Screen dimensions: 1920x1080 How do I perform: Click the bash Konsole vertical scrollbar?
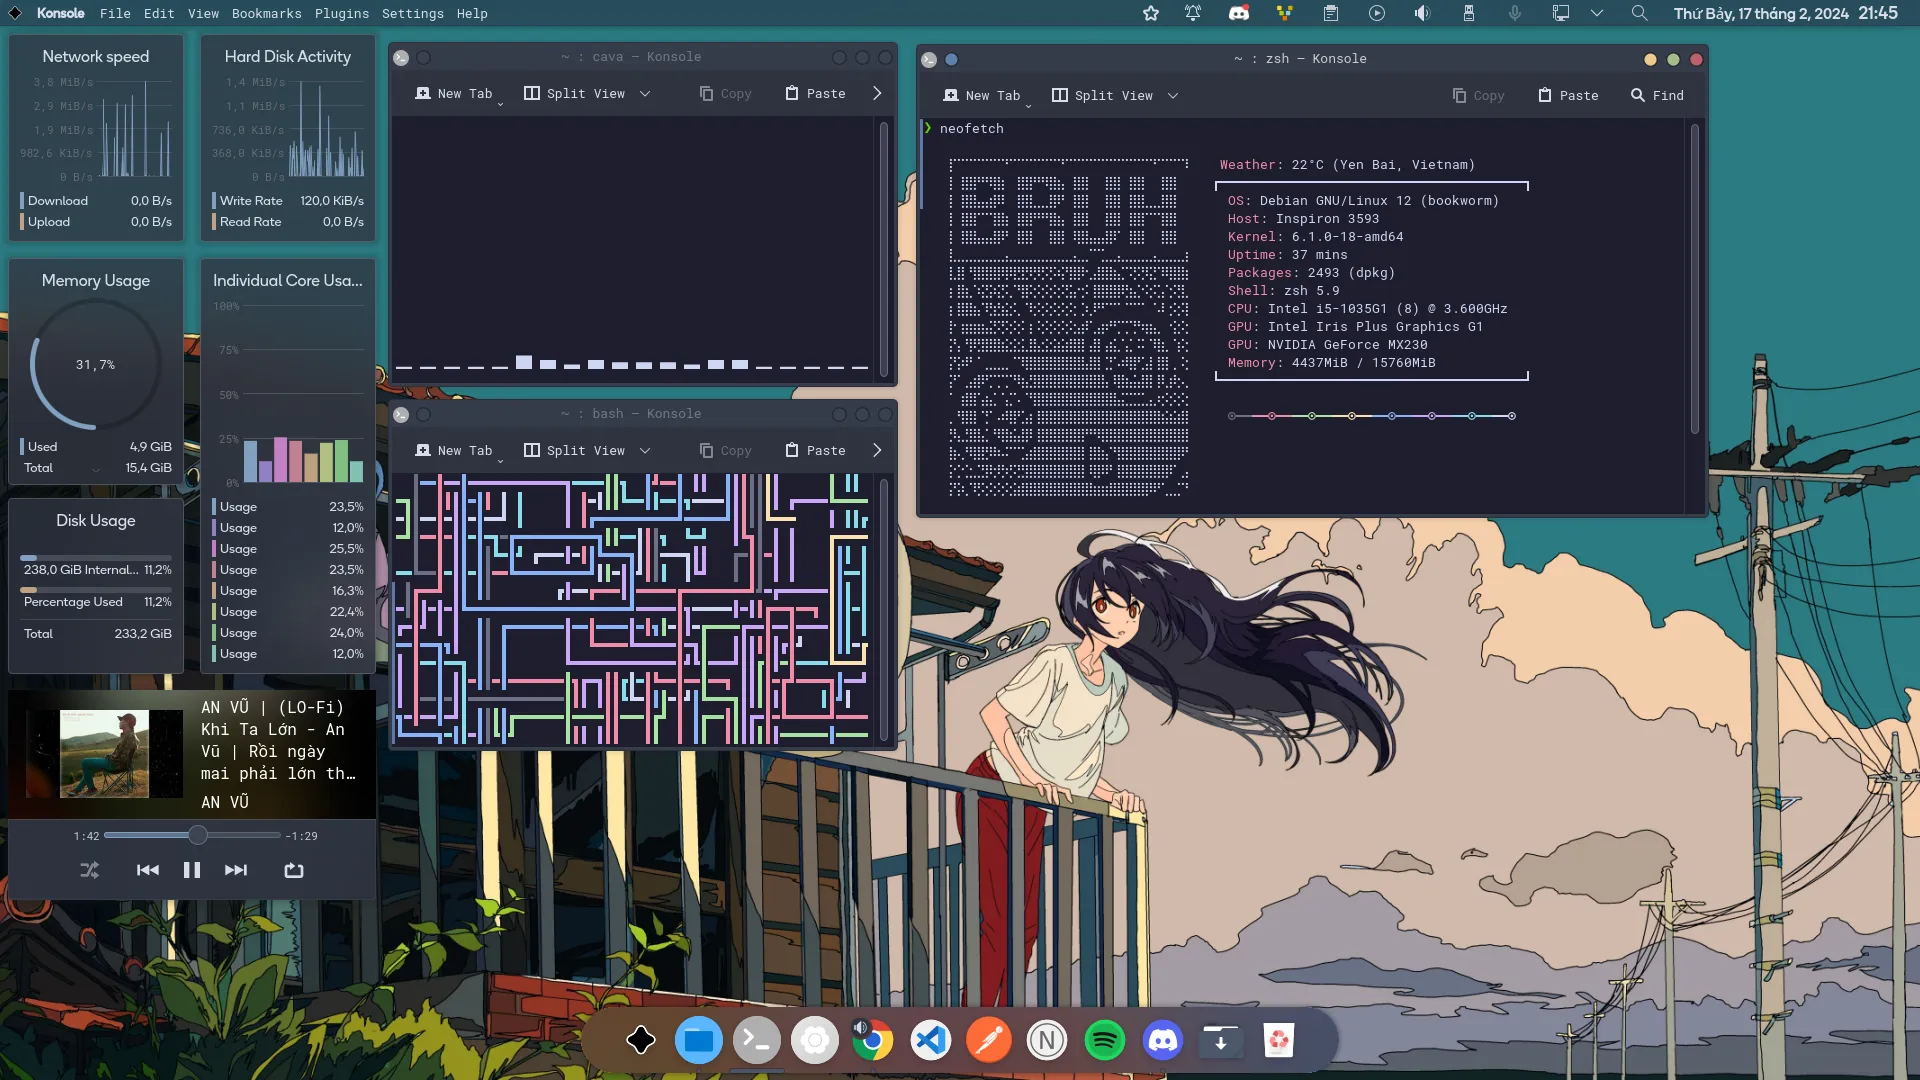[x=884, y=608]
